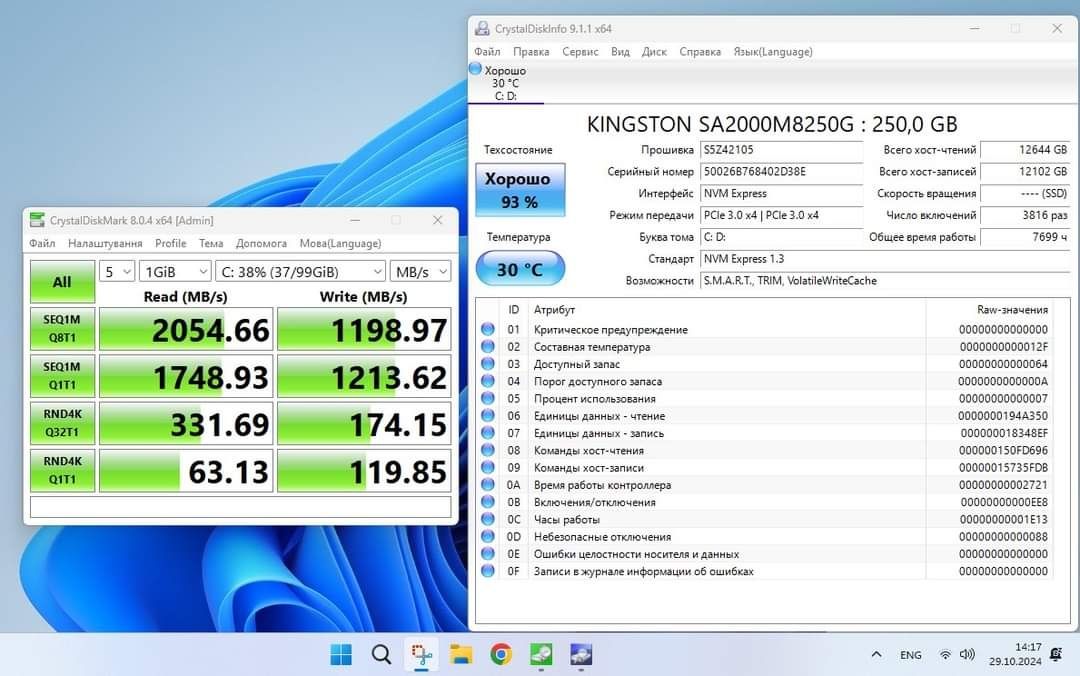Click the volume speaker tray icon
Image resolution: width=1080 pixels, height=676 pixels.
[x=967, y=655]
